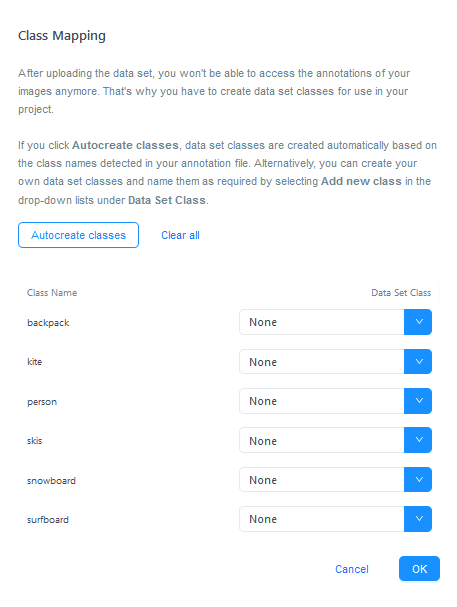Open the None field for snowboard class

(322, 479)
